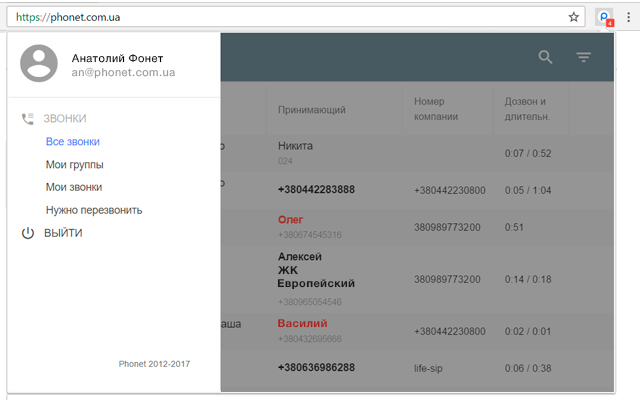Open the filter icon in header
Image resolution: width=640 pixels, height=400 pixels.
[x=584, y=57]
